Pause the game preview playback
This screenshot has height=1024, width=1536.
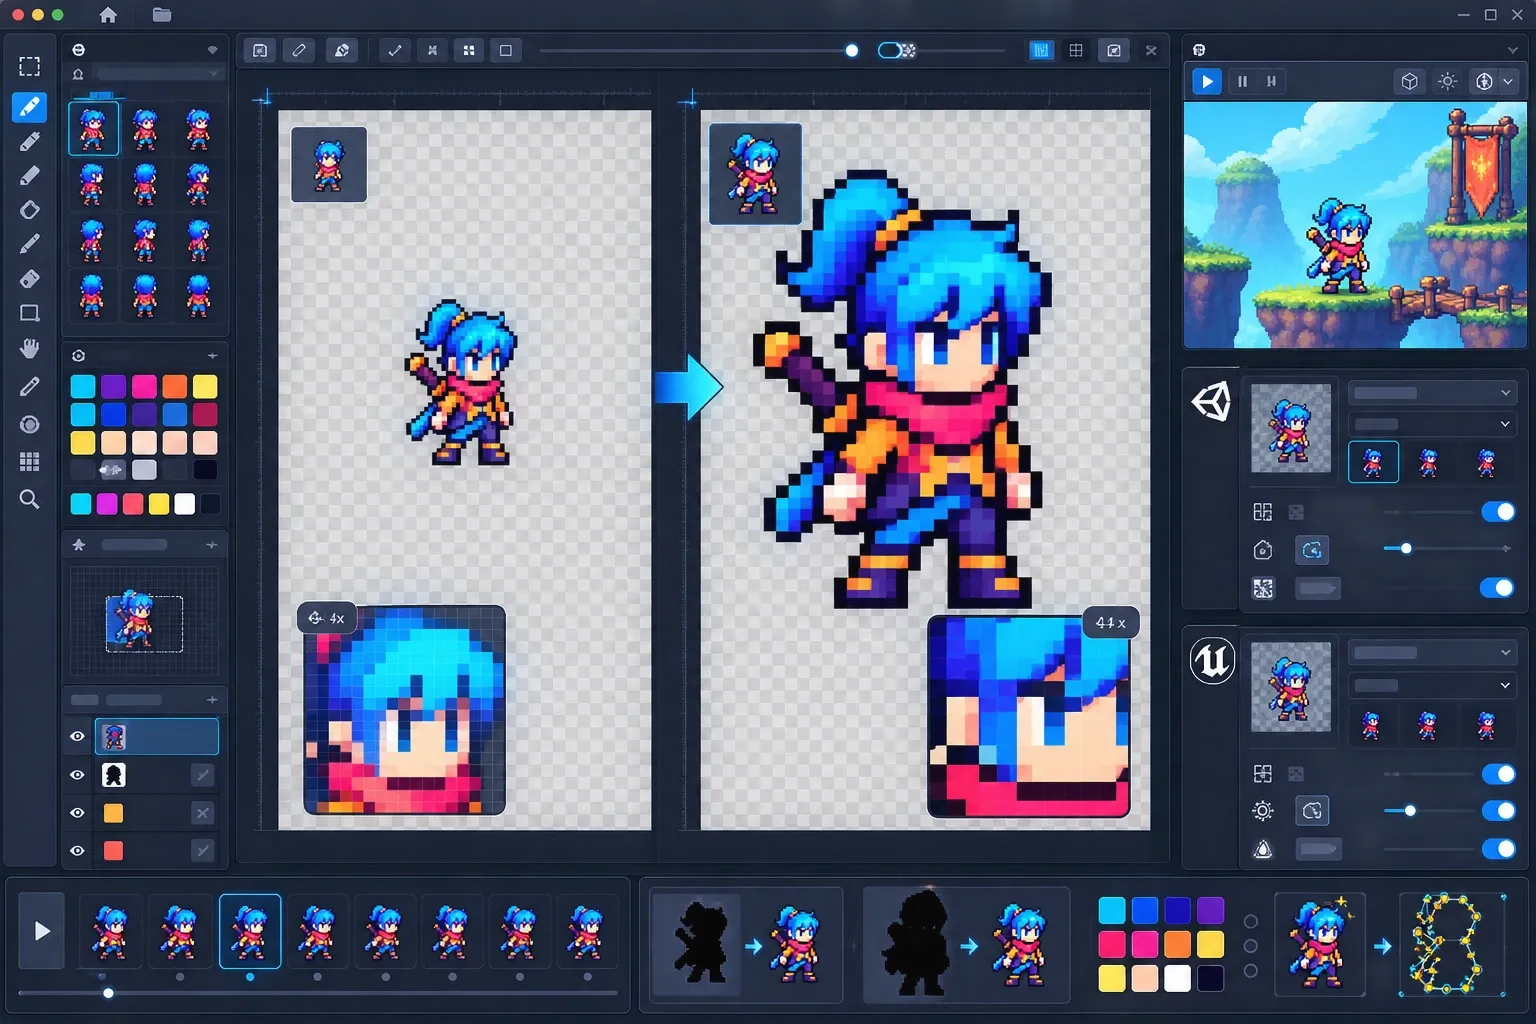pyautogui.click(x=1243, y=81)
